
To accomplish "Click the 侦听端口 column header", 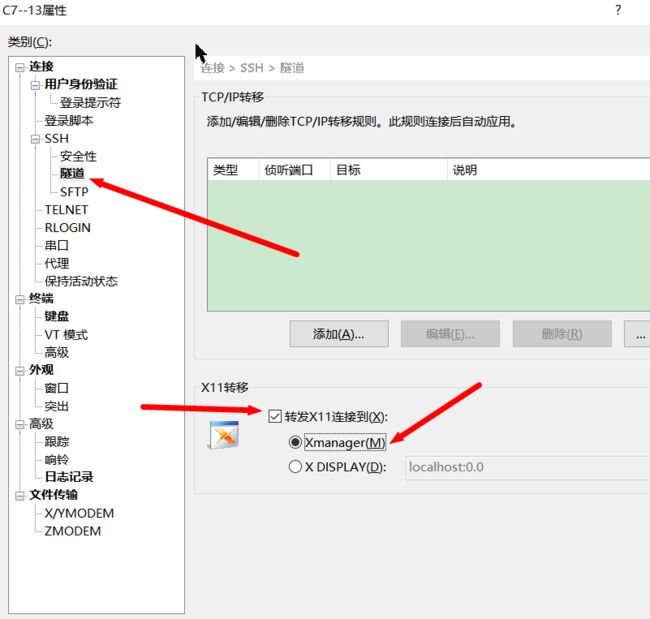I will [295, 170].
